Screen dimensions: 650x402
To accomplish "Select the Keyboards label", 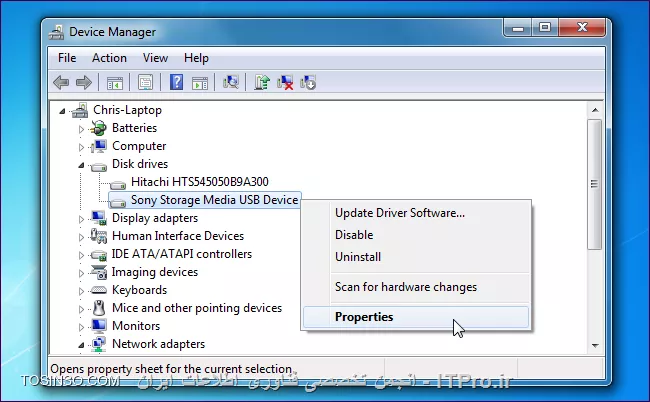I will click(x=139, y=290).
